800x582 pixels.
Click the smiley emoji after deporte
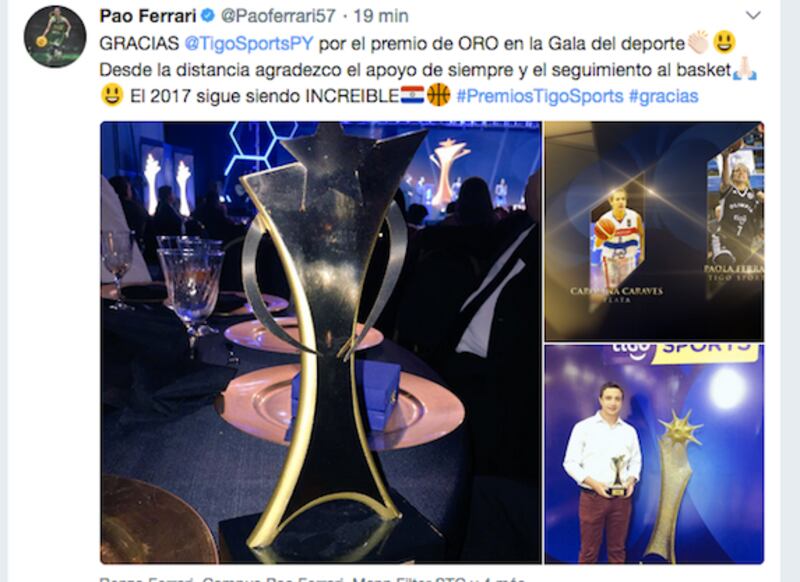724,42
